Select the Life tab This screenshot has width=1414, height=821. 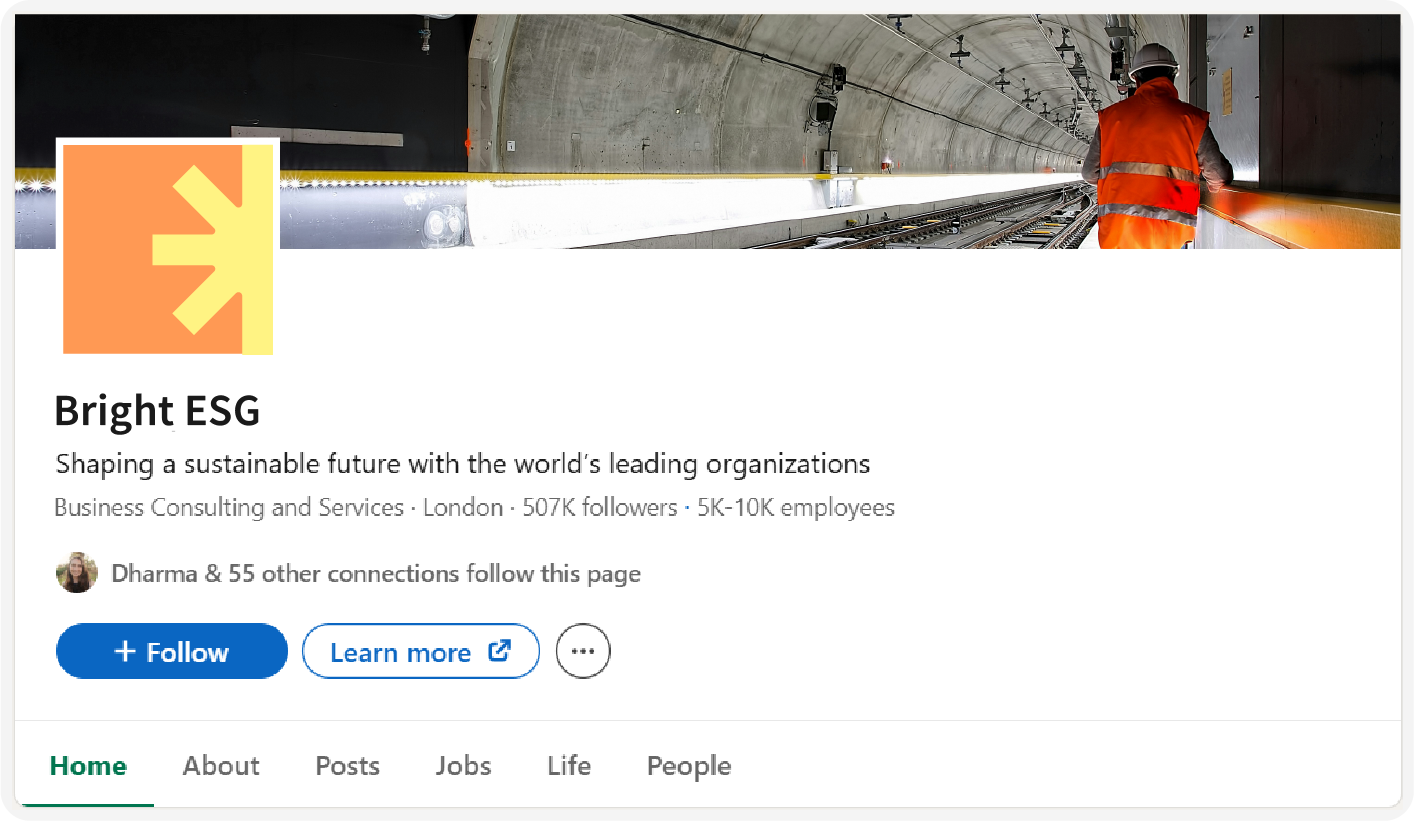pyautogui.click(x=569, y=766)
